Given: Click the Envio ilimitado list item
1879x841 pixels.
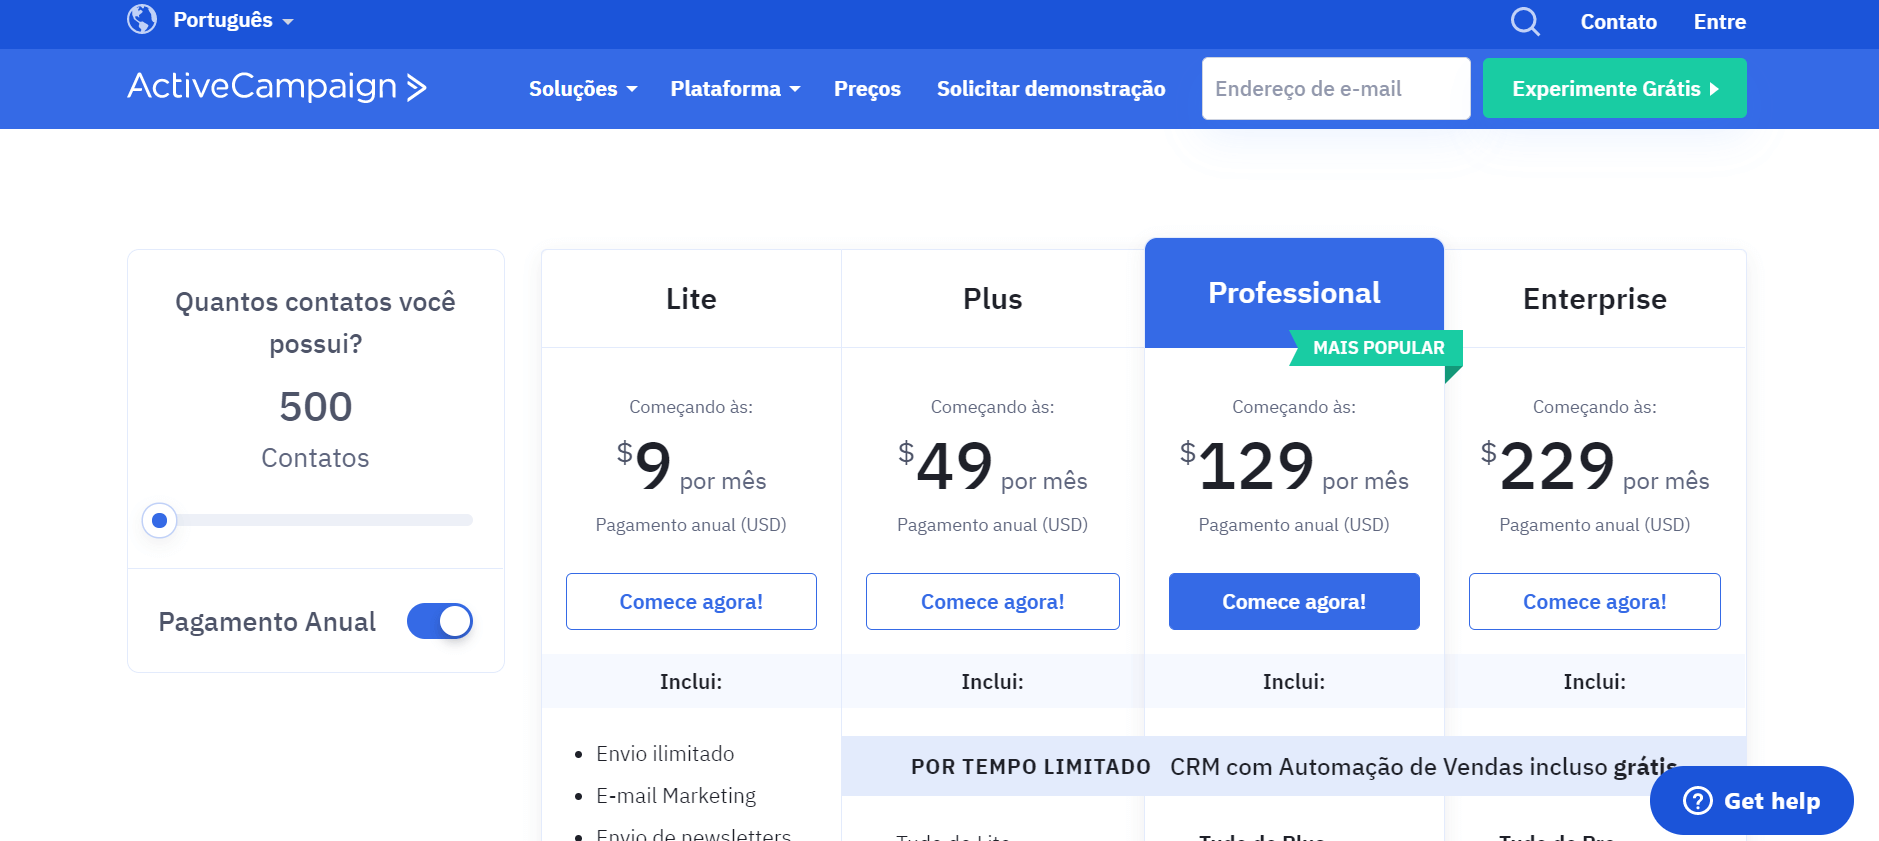Looking at the screenshot, I should pos(665,754).
